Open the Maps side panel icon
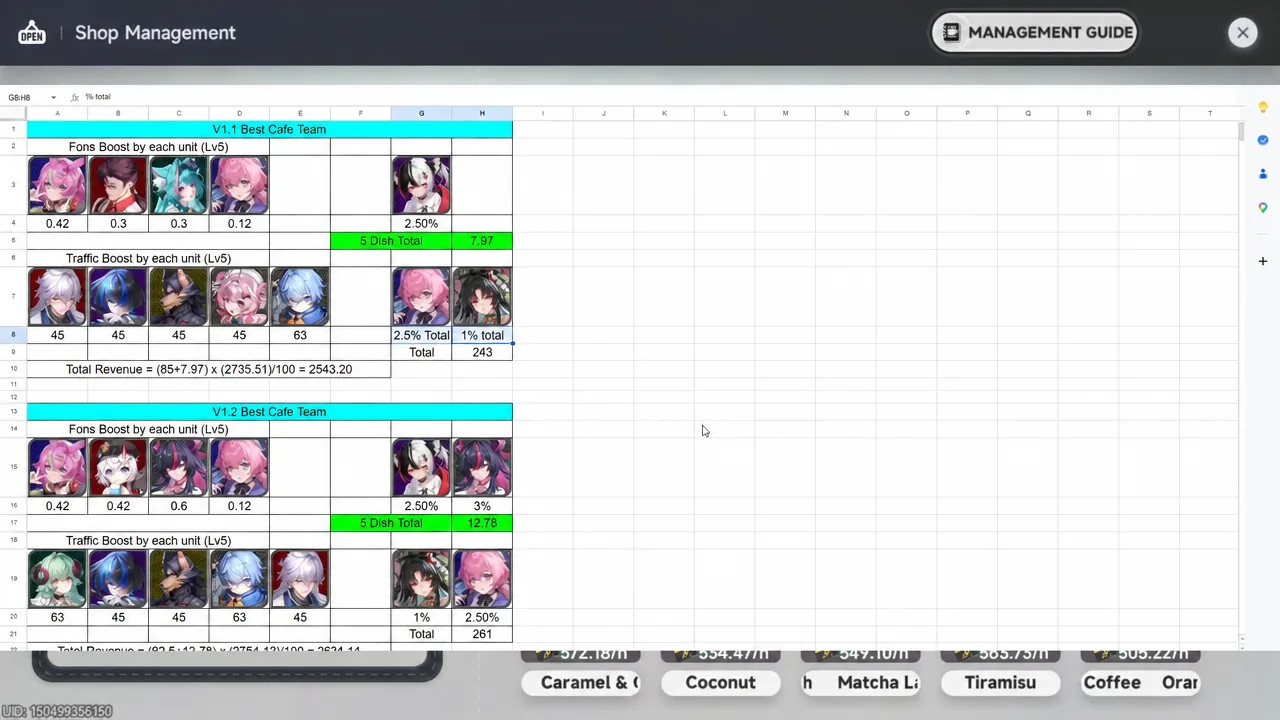The height and width of the screenshot is (720, 1280). click(x=1263, y=208)
